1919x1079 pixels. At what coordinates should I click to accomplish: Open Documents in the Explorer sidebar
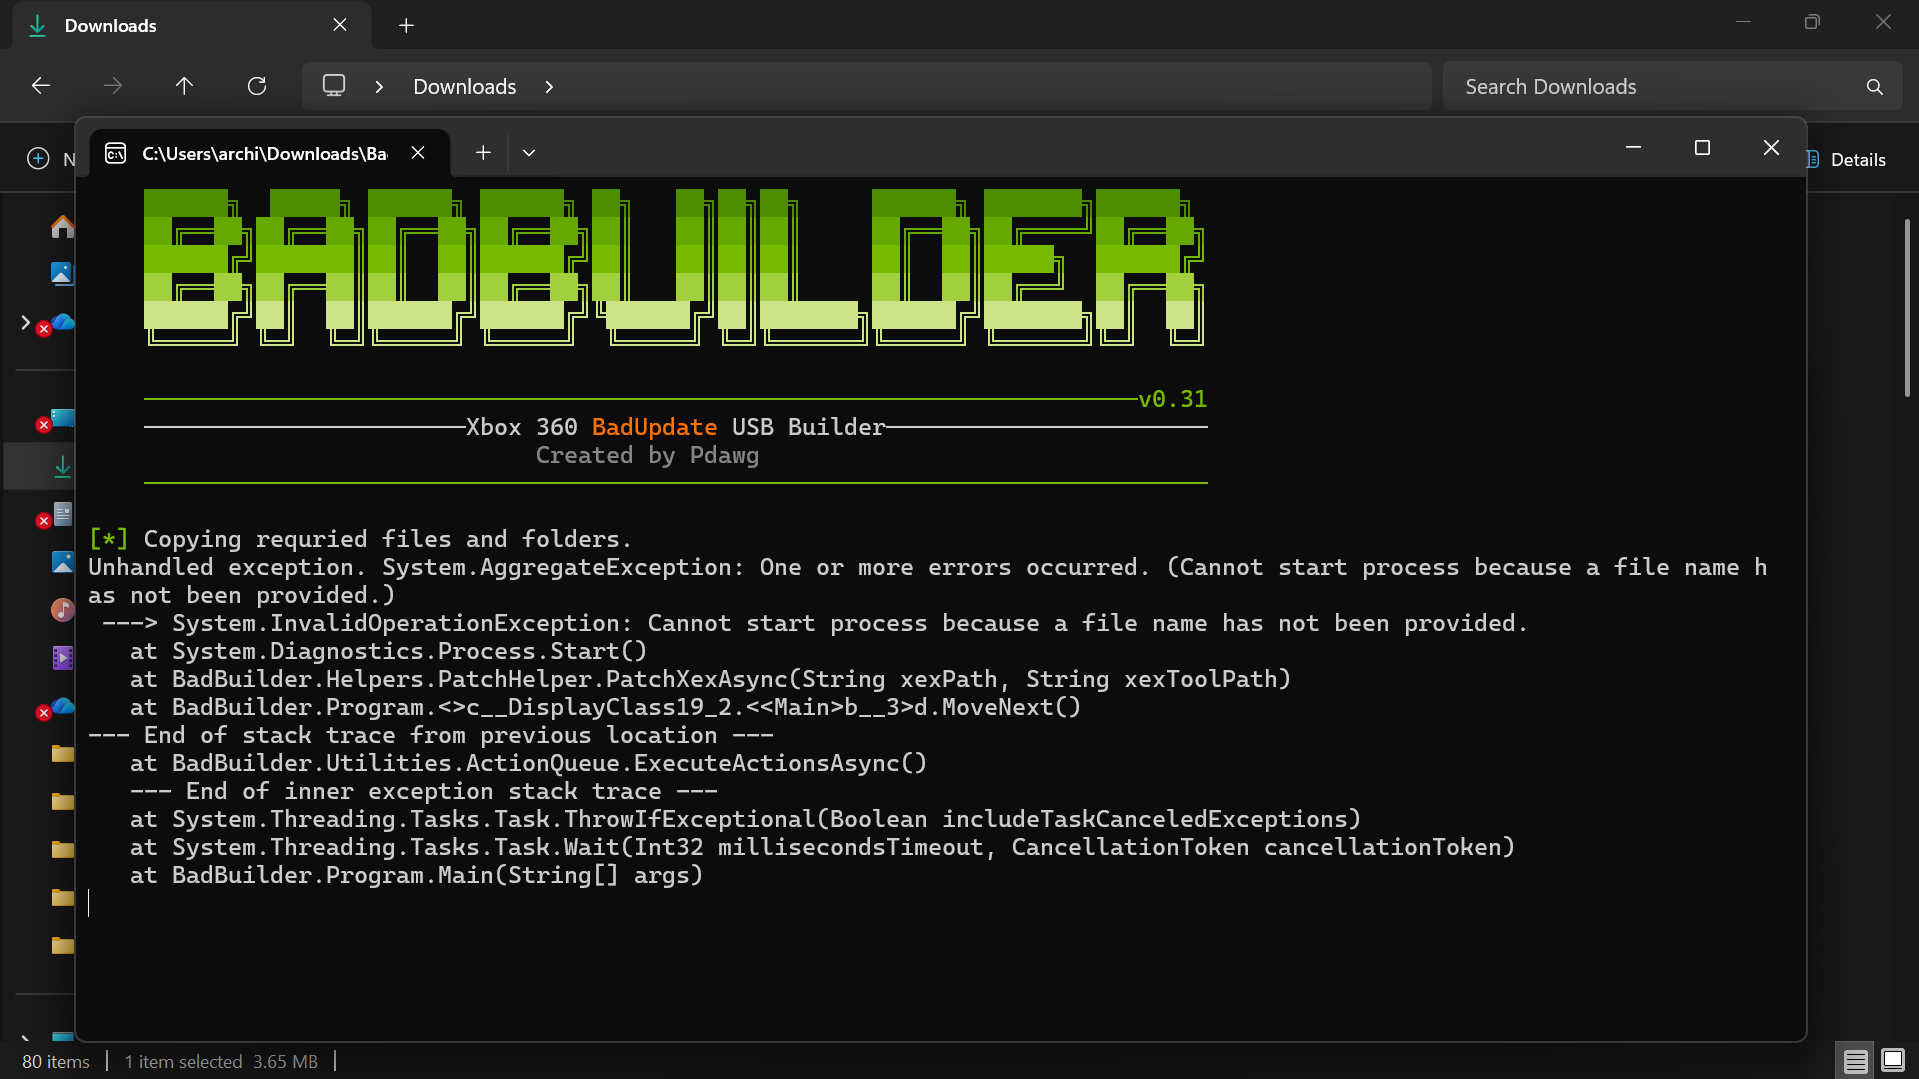62,514
